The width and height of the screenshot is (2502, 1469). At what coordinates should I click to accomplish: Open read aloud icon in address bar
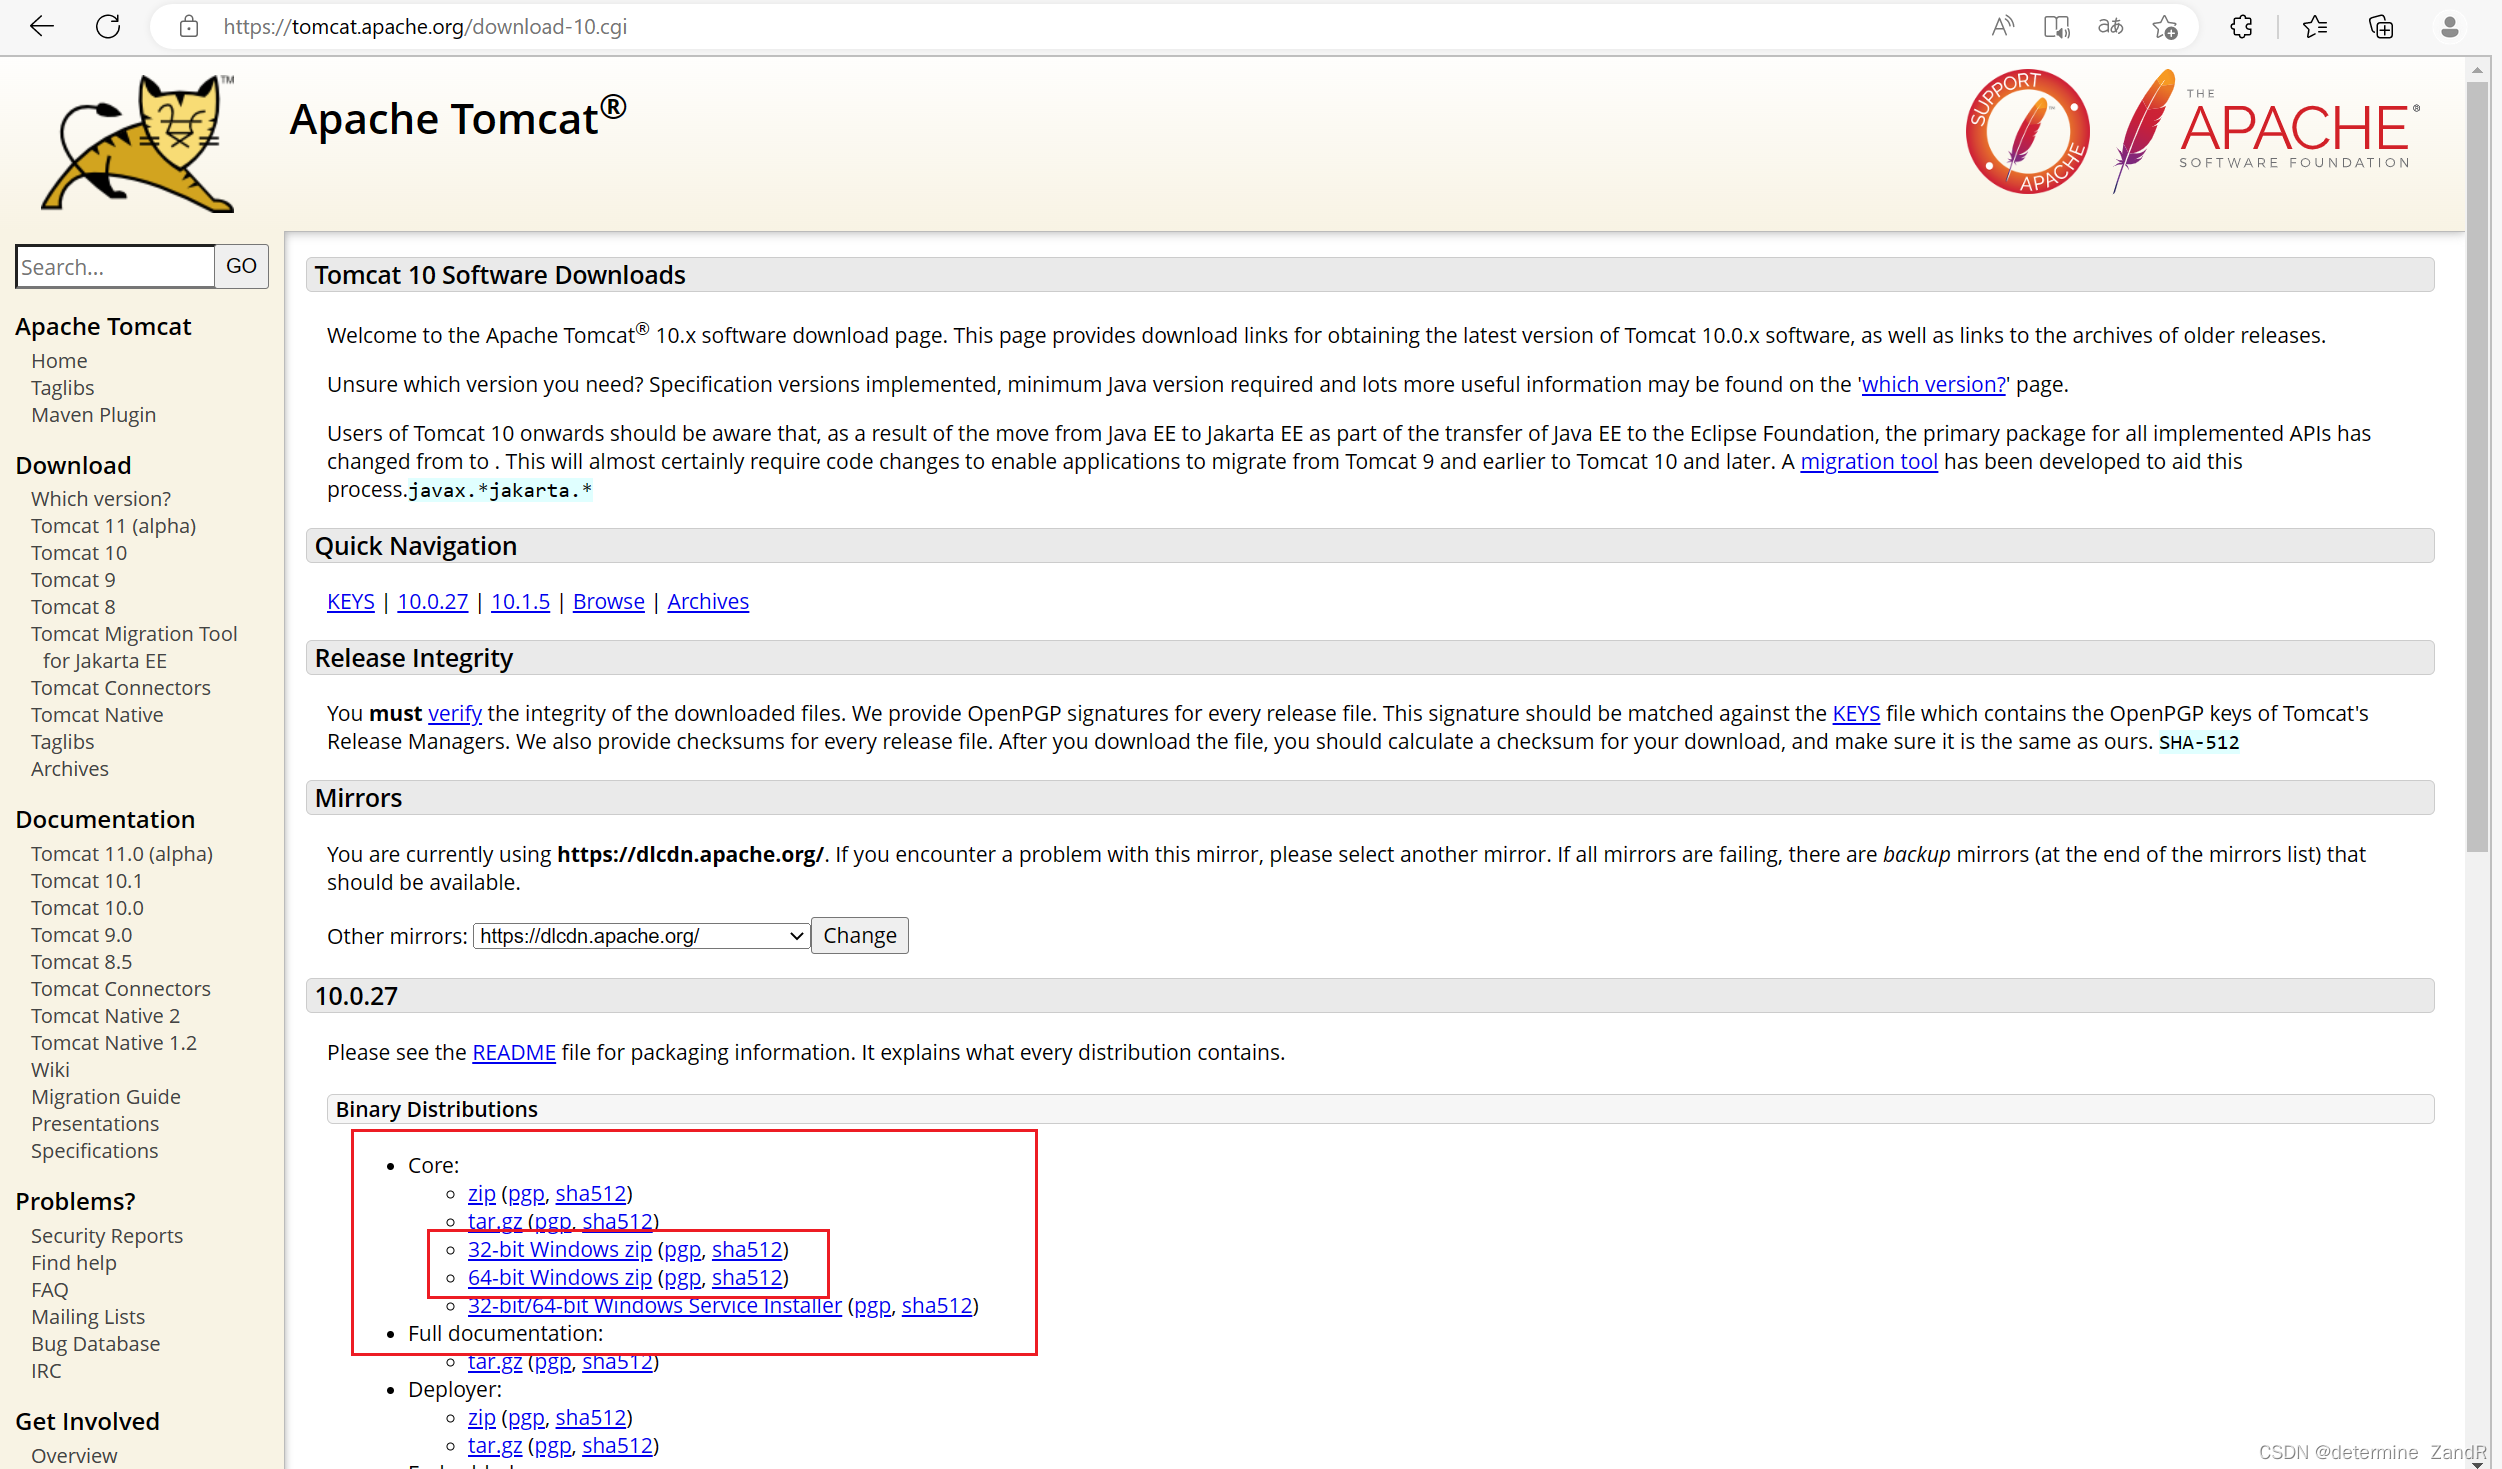[2001, 27]
